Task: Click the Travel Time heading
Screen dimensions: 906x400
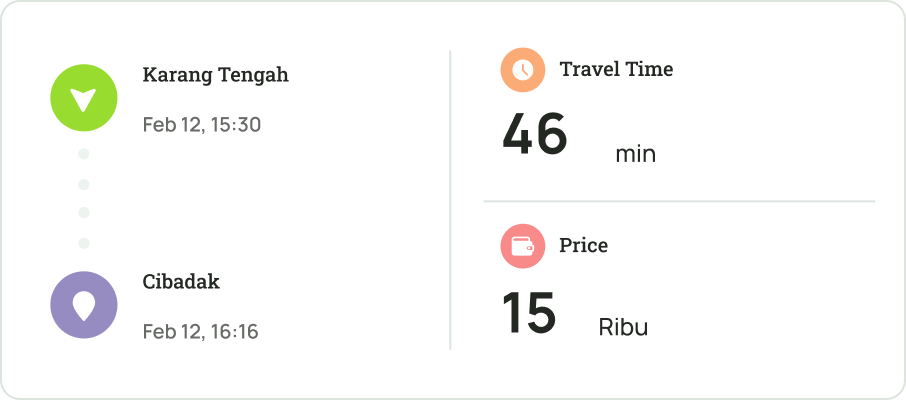Action: (x=616, y=69)
